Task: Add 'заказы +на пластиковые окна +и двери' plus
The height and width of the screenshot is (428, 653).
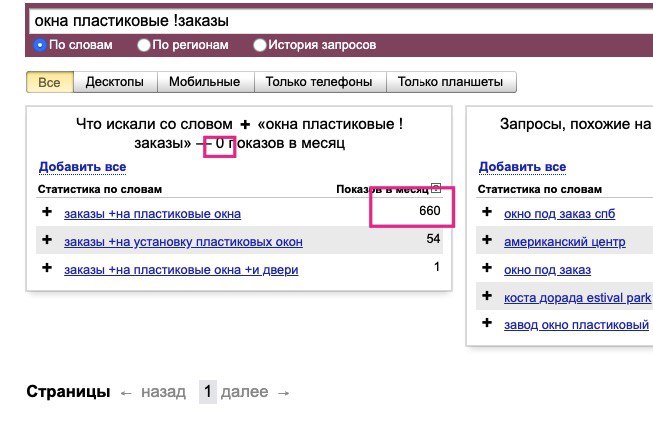Action: pos(47,267)
